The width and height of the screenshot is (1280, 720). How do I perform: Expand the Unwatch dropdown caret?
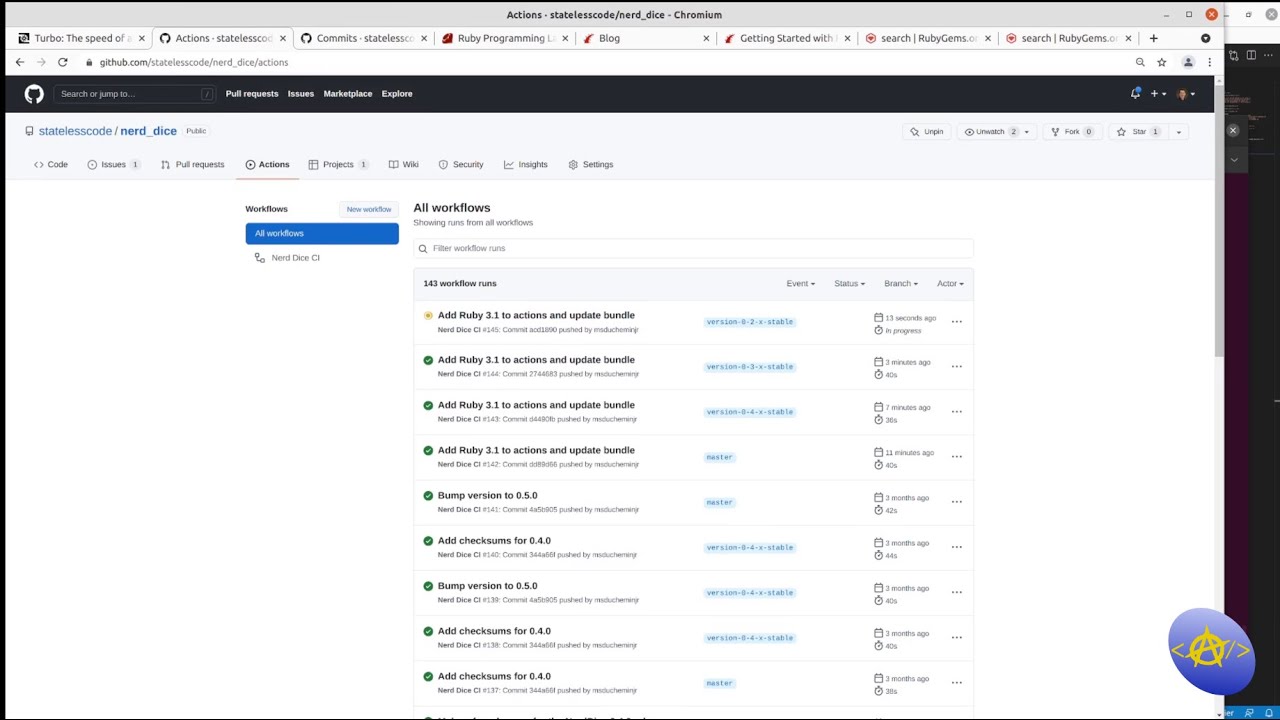(1026, 132)
